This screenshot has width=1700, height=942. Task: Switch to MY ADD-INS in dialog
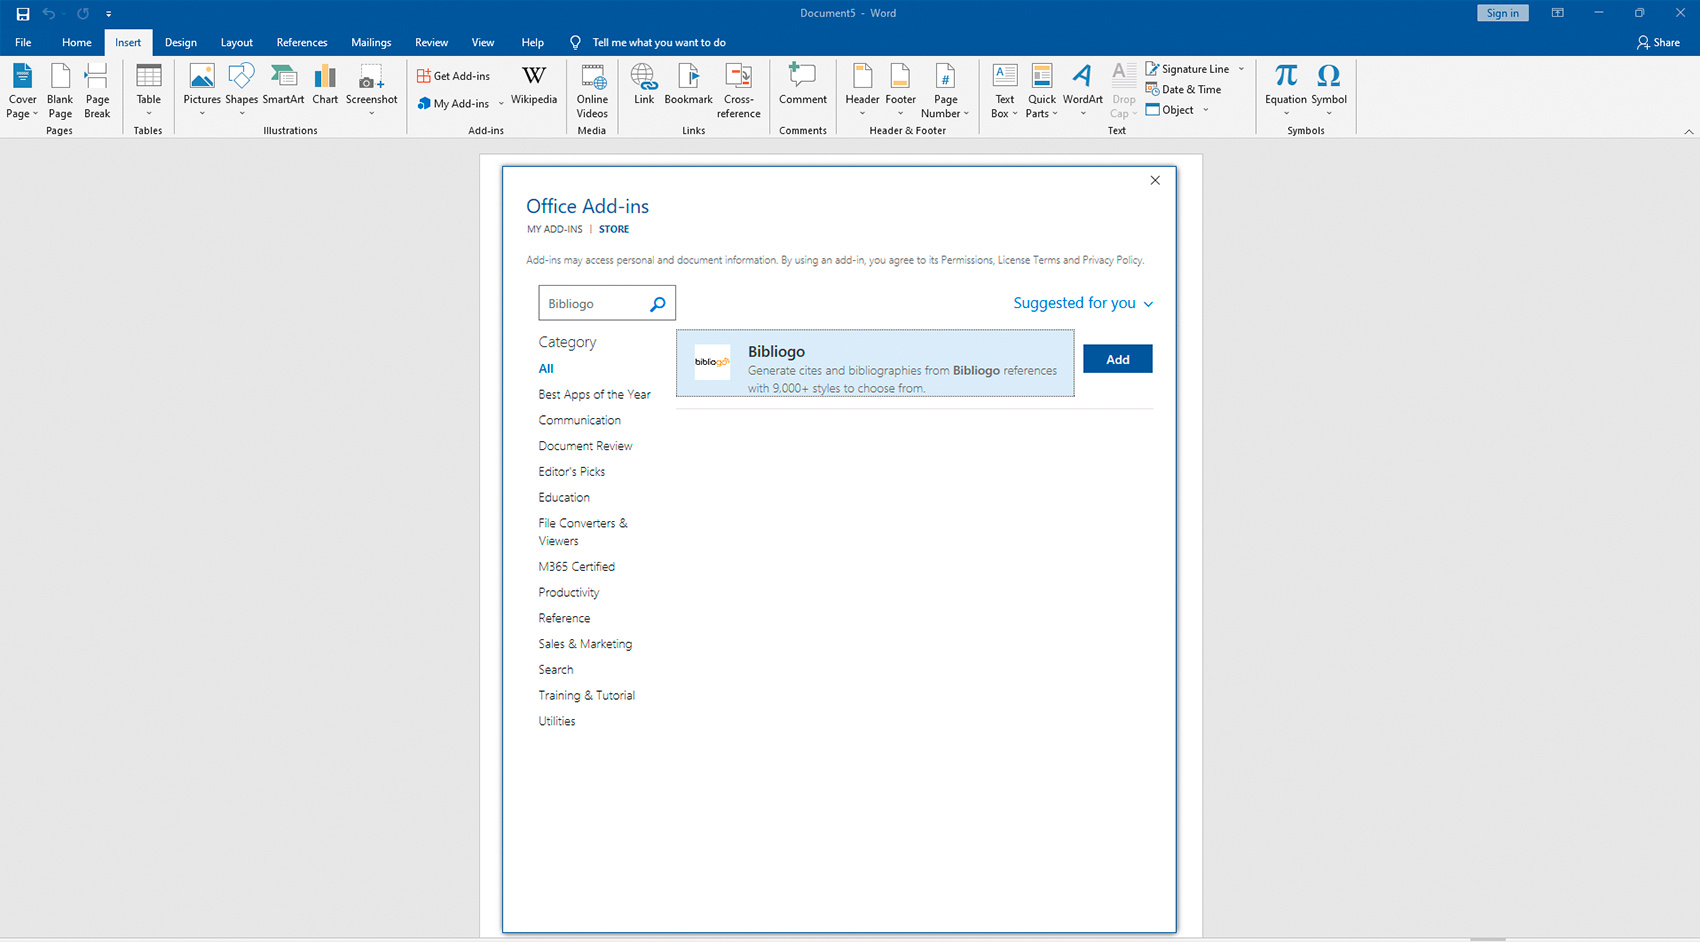tap(554, 230)
